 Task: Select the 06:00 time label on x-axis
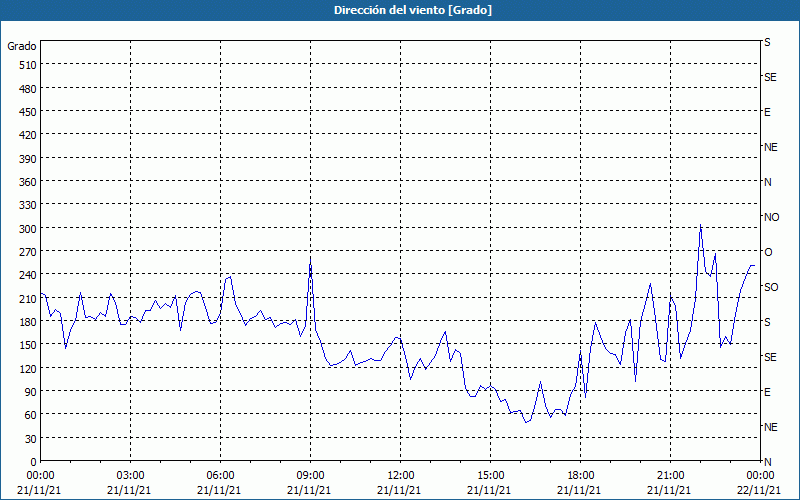220,476
